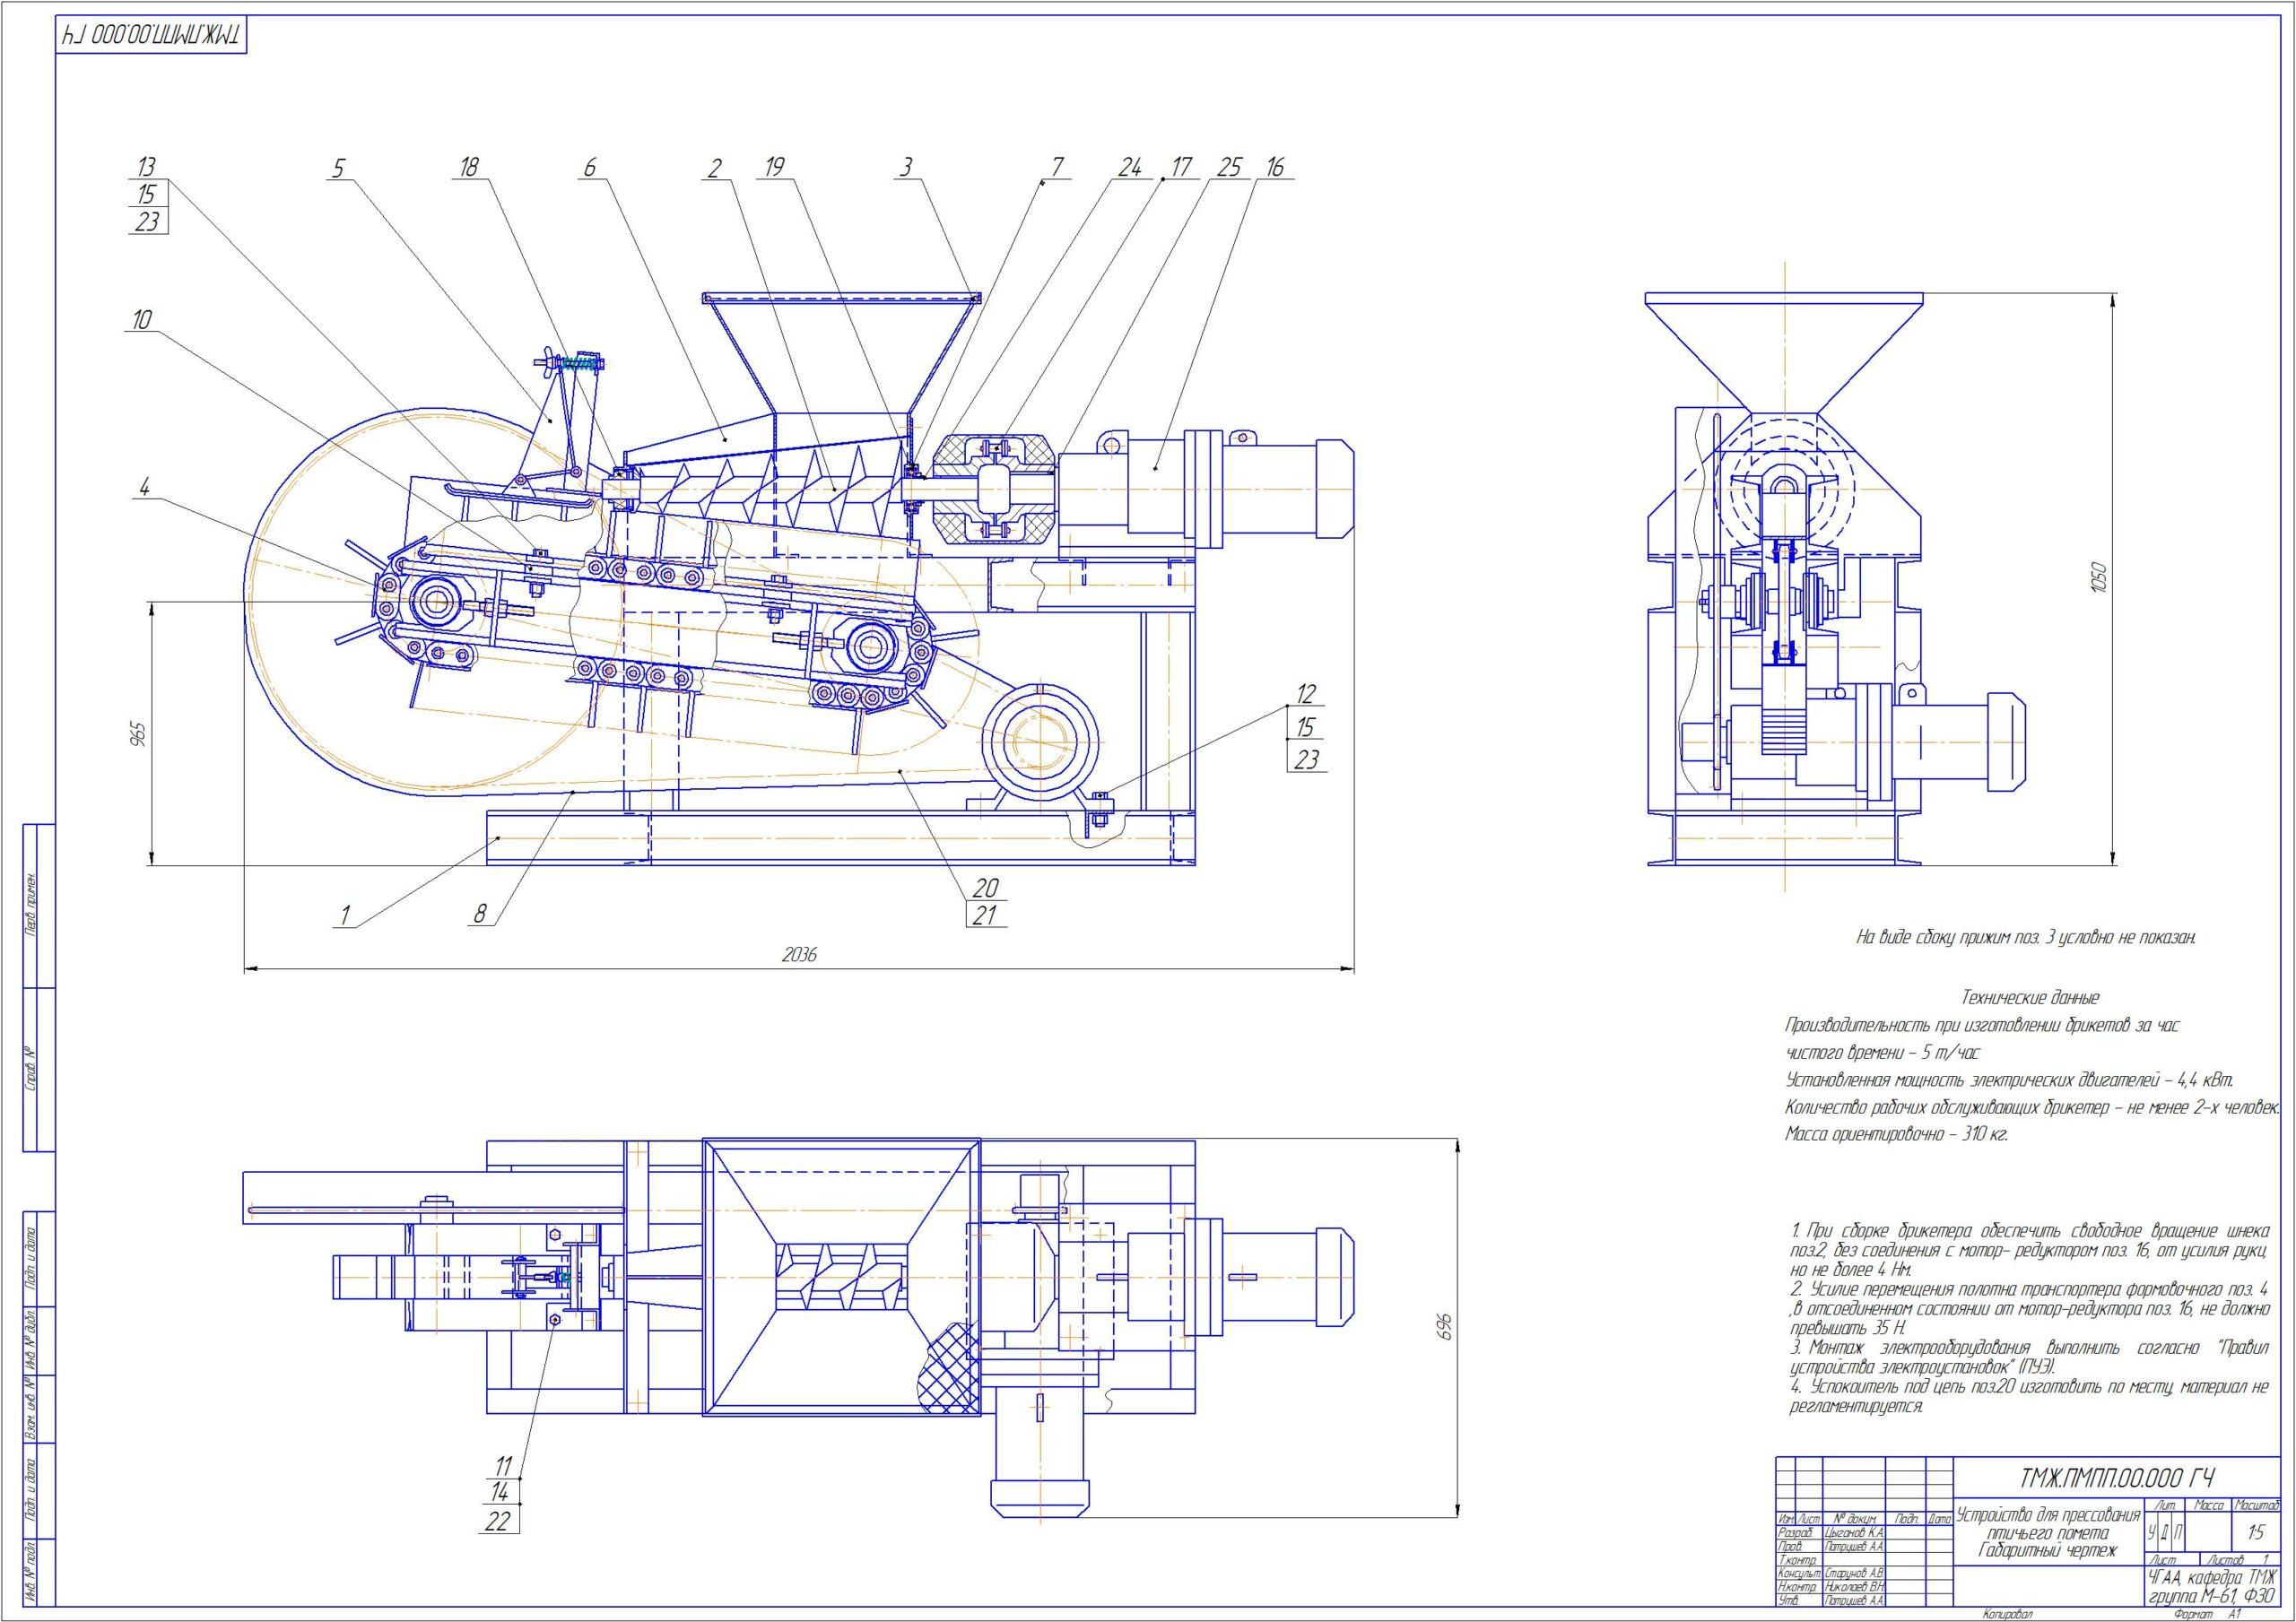Click the overall length dimension 2036
Image resolution: width=2296 pixels, height=1622 pixels.
(799, 955)
